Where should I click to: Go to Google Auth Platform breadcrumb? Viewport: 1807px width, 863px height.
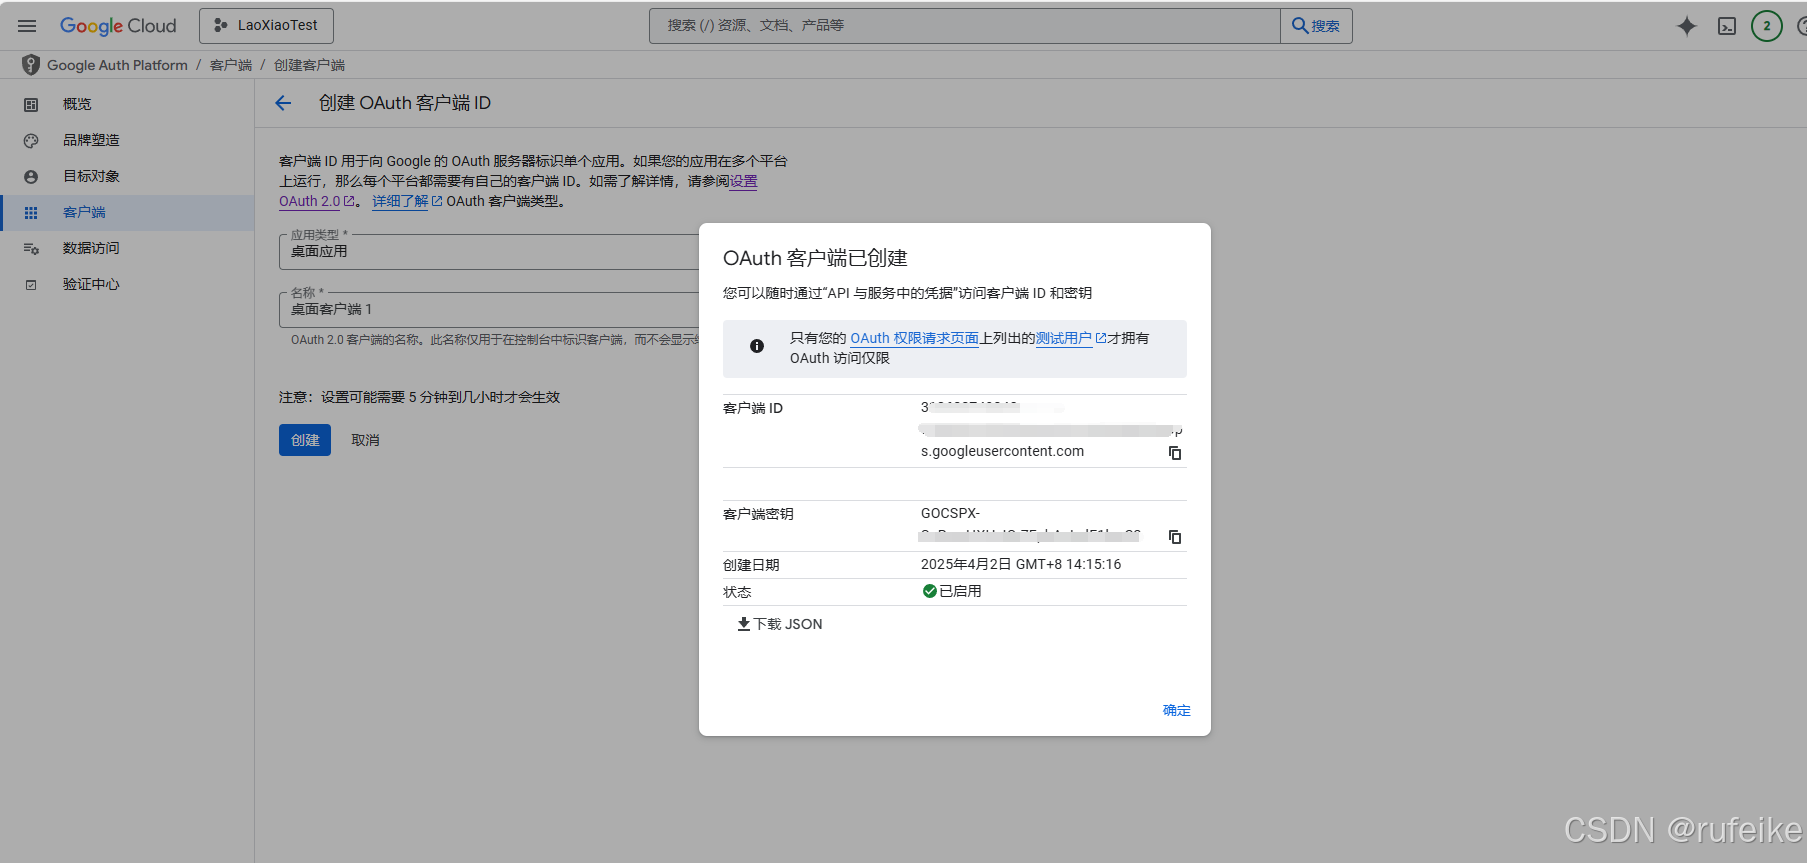[117, 65]
